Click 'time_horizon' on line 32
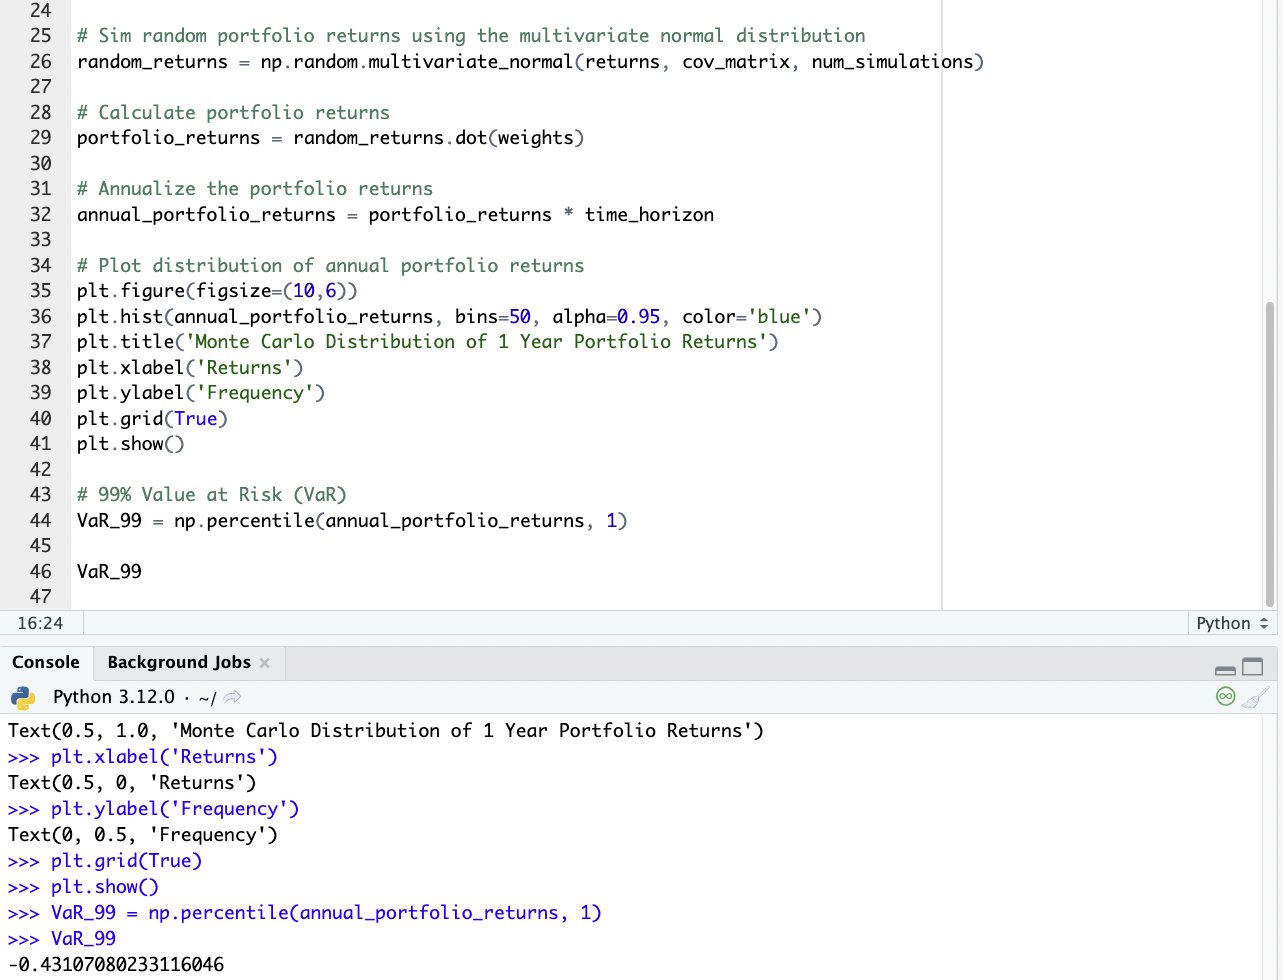Viewport: 1283px width, 980px height. 649,215
